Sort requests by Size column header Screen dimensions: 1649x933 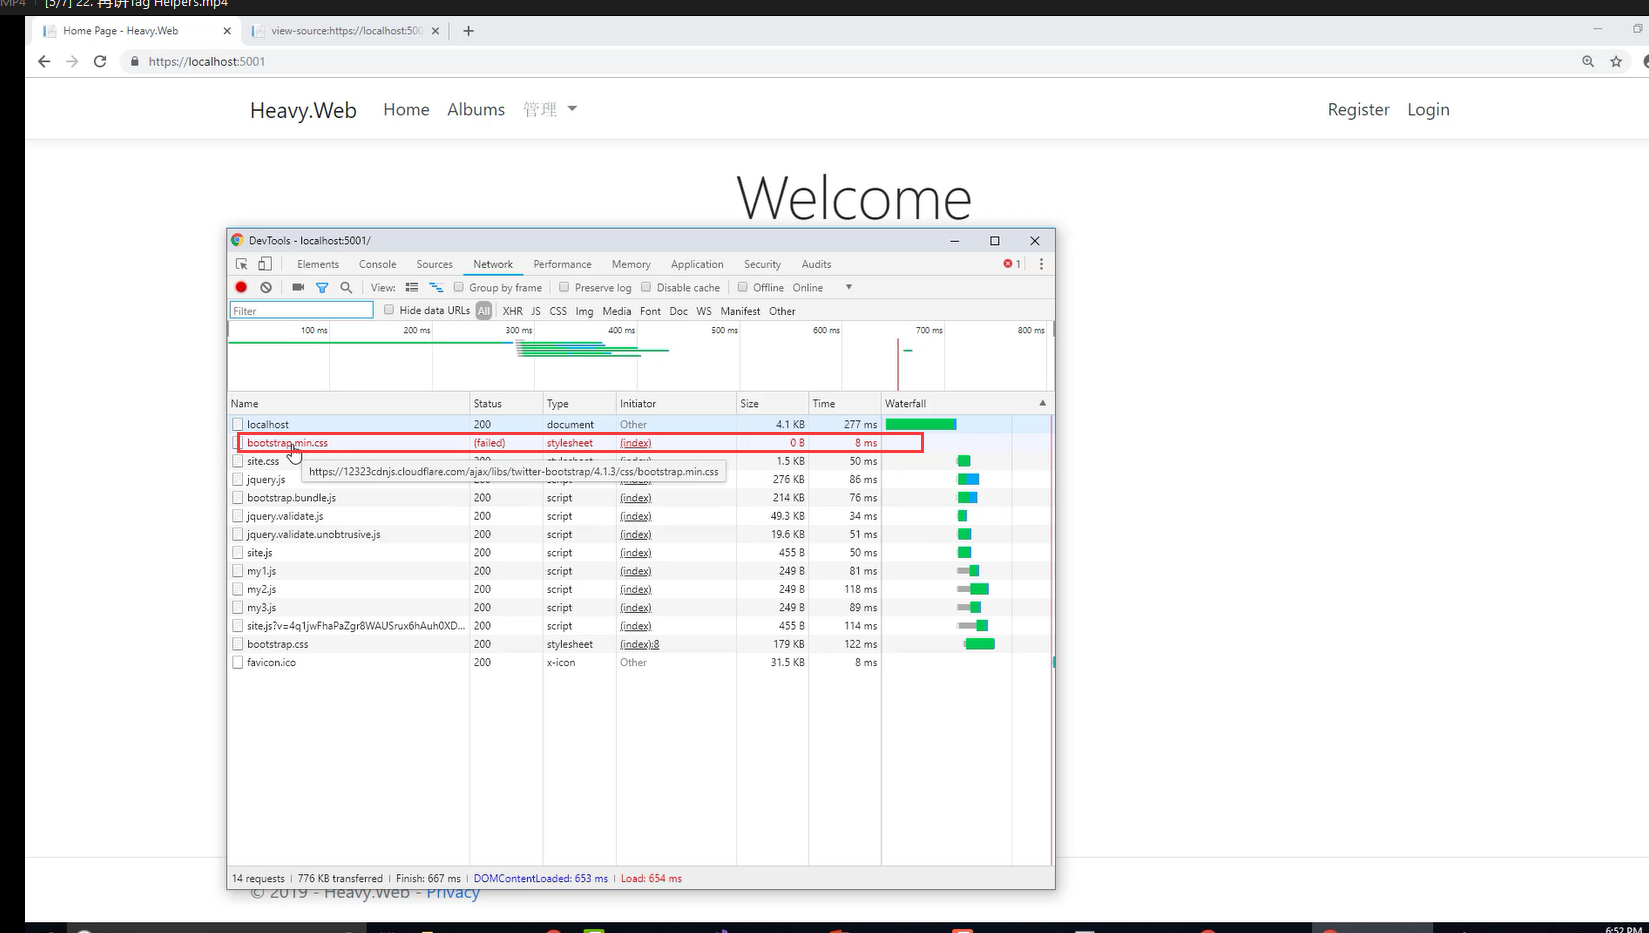pyautogui.click(x=772, y=403)
